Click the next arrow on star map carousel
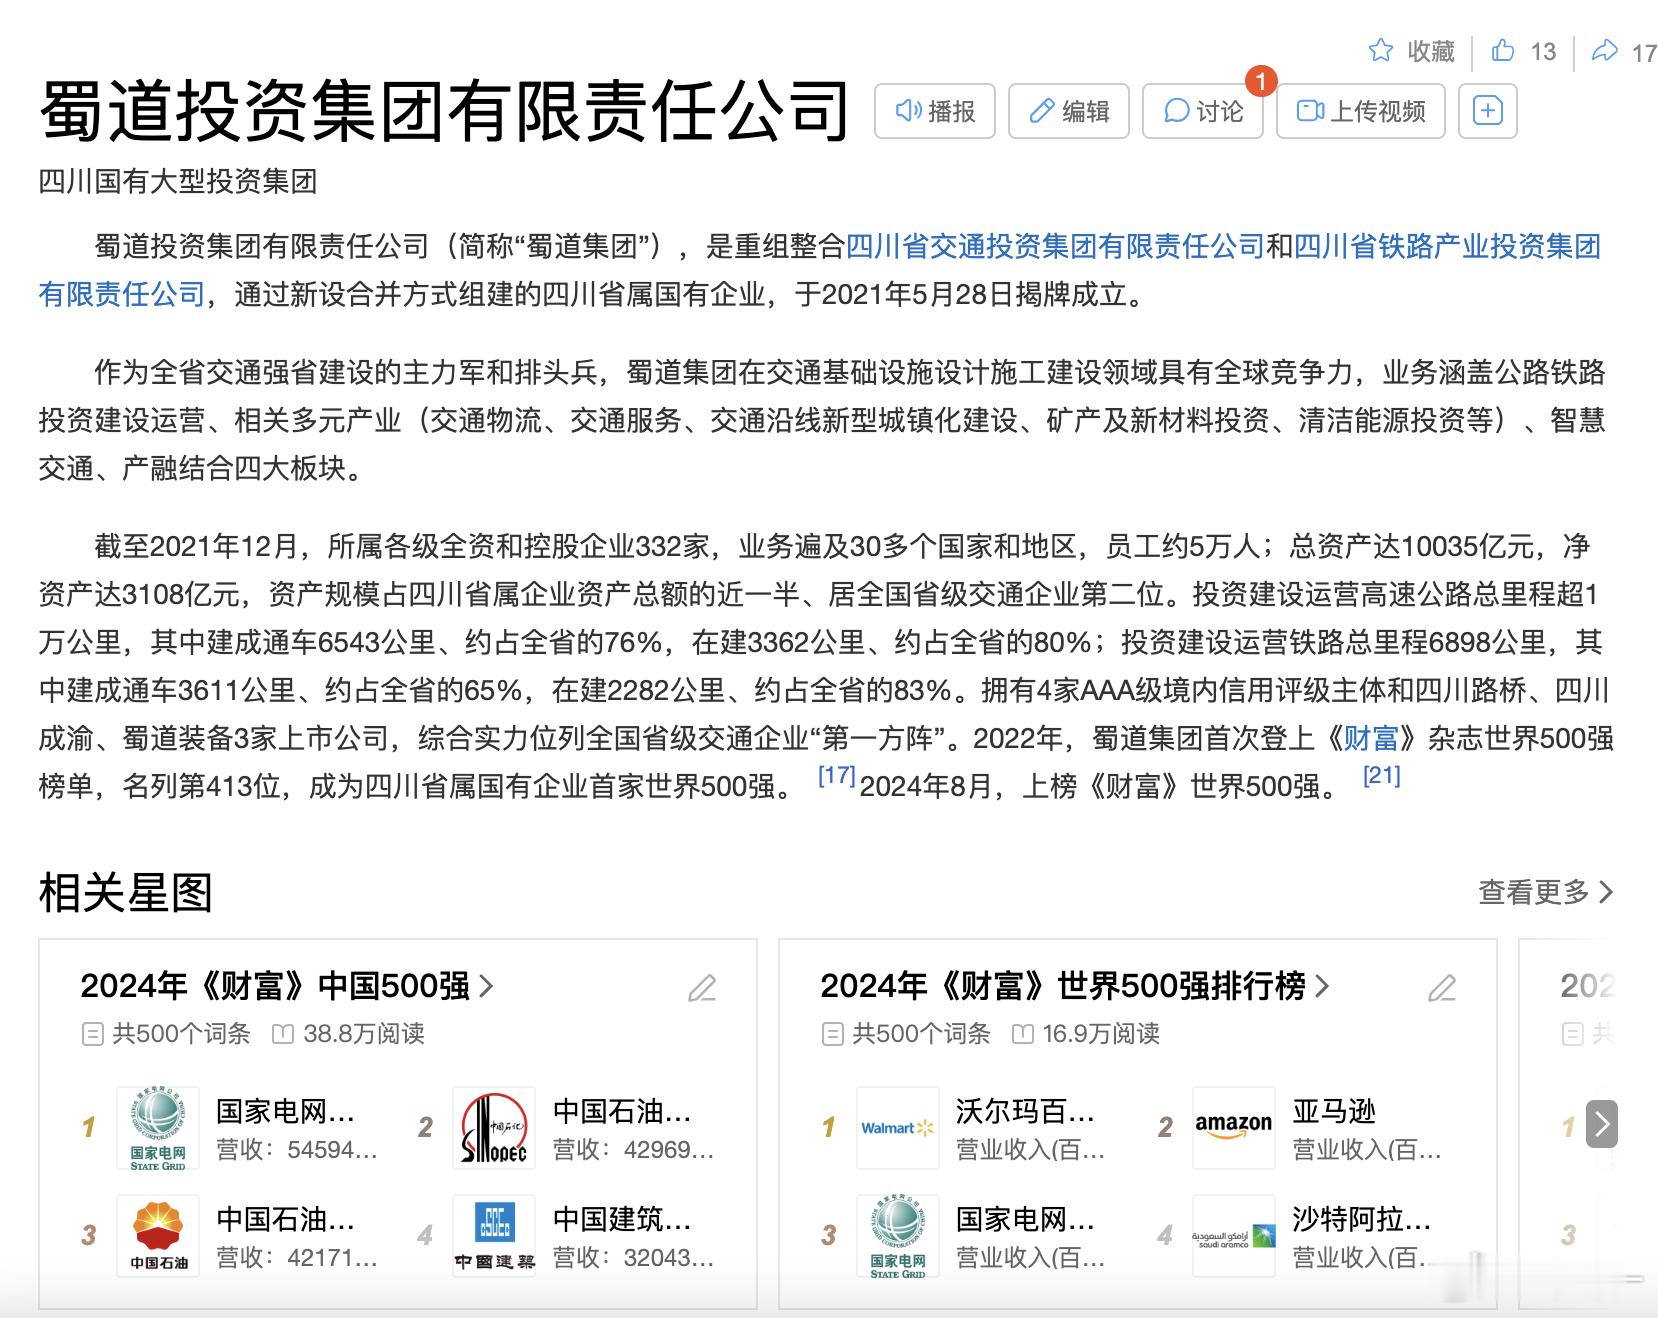This screenshot has width=1658, height=1318. click(1602, 1124)
